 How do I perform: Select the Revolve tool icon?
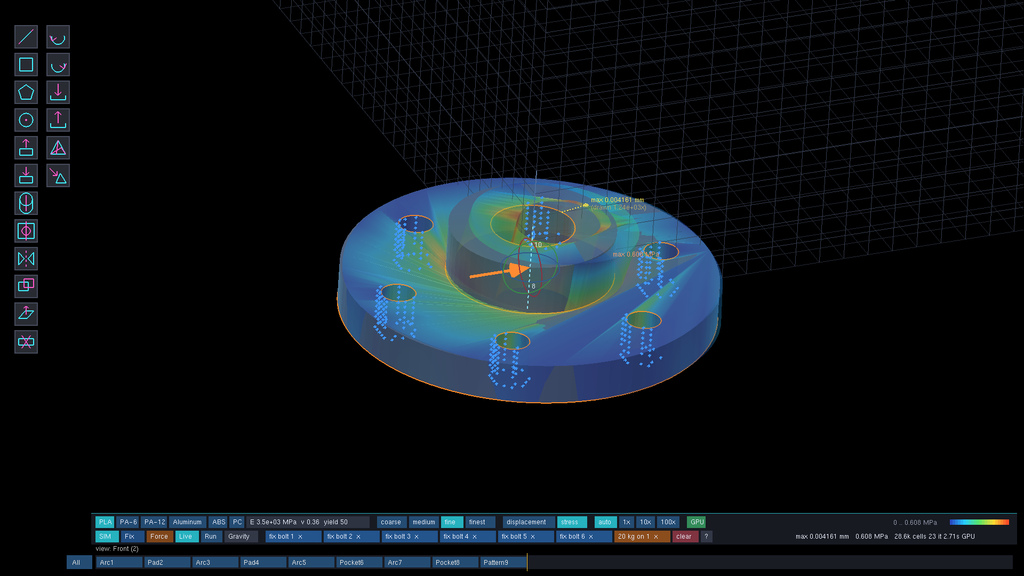[x=26, y=204]
